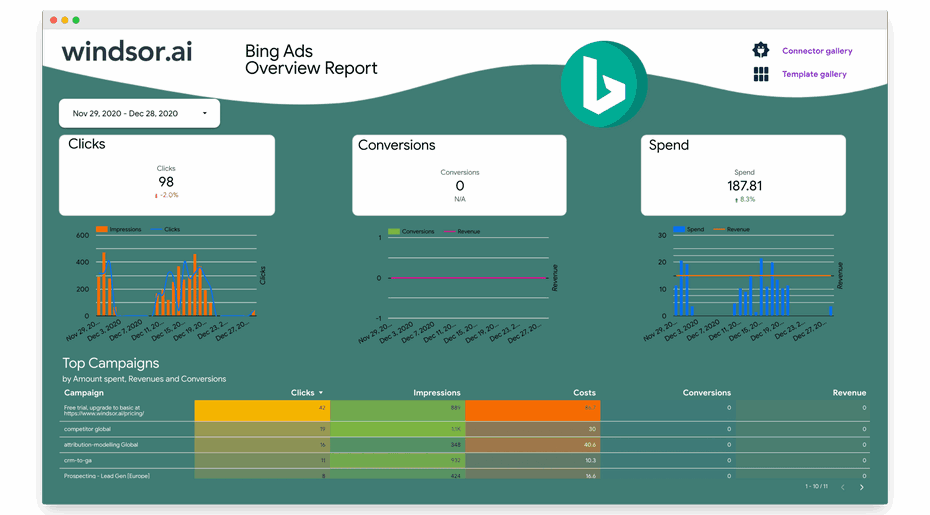
Task: Click the Bing Ads Overview Report title
Action: tap(311, 59)
